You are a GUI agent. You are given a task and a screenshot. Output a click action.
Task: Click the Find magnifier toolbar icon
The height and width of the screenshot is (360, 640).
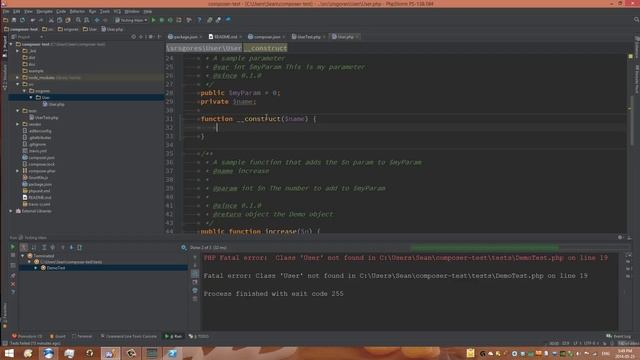point(78,20)
